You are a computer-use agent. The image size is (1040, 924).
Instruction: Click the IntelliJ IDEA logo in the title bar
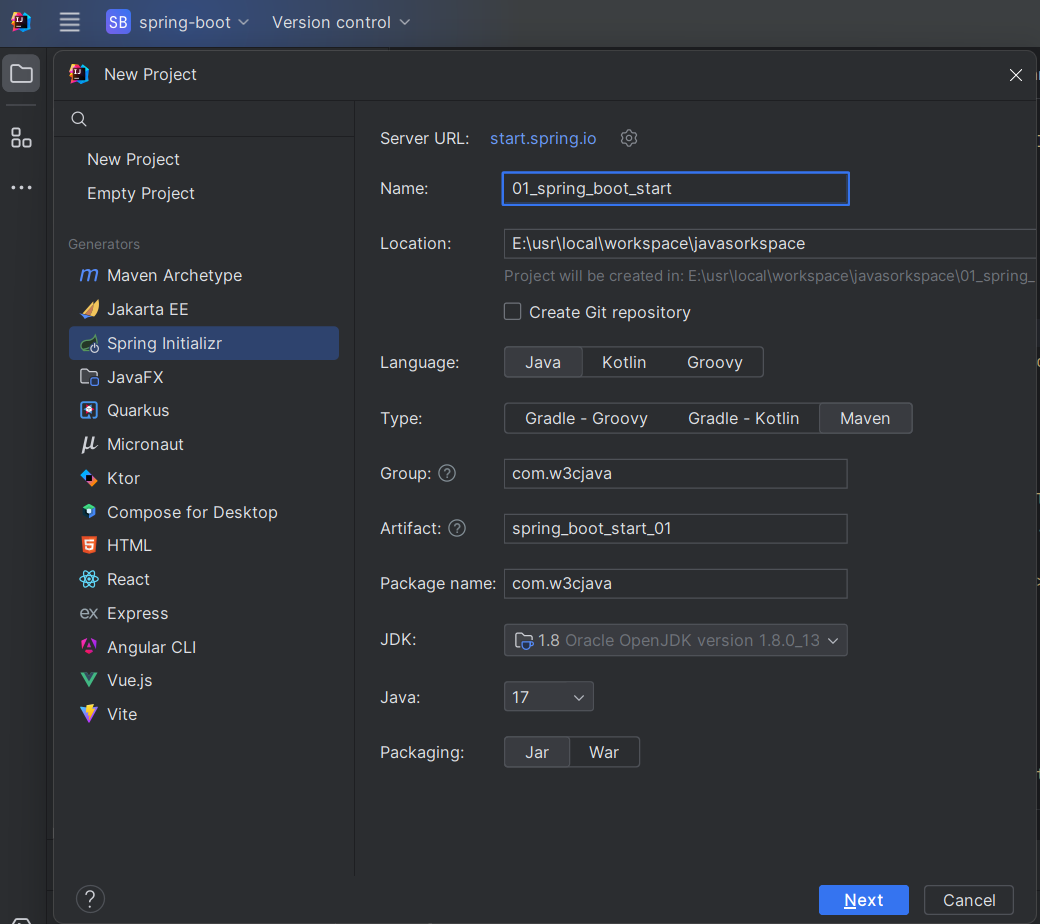[21, 22]
